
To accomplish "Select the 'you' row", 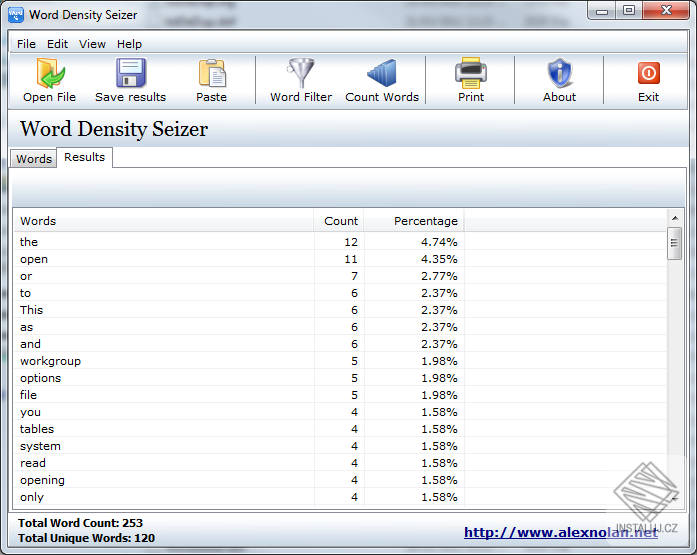I will 340,412.
